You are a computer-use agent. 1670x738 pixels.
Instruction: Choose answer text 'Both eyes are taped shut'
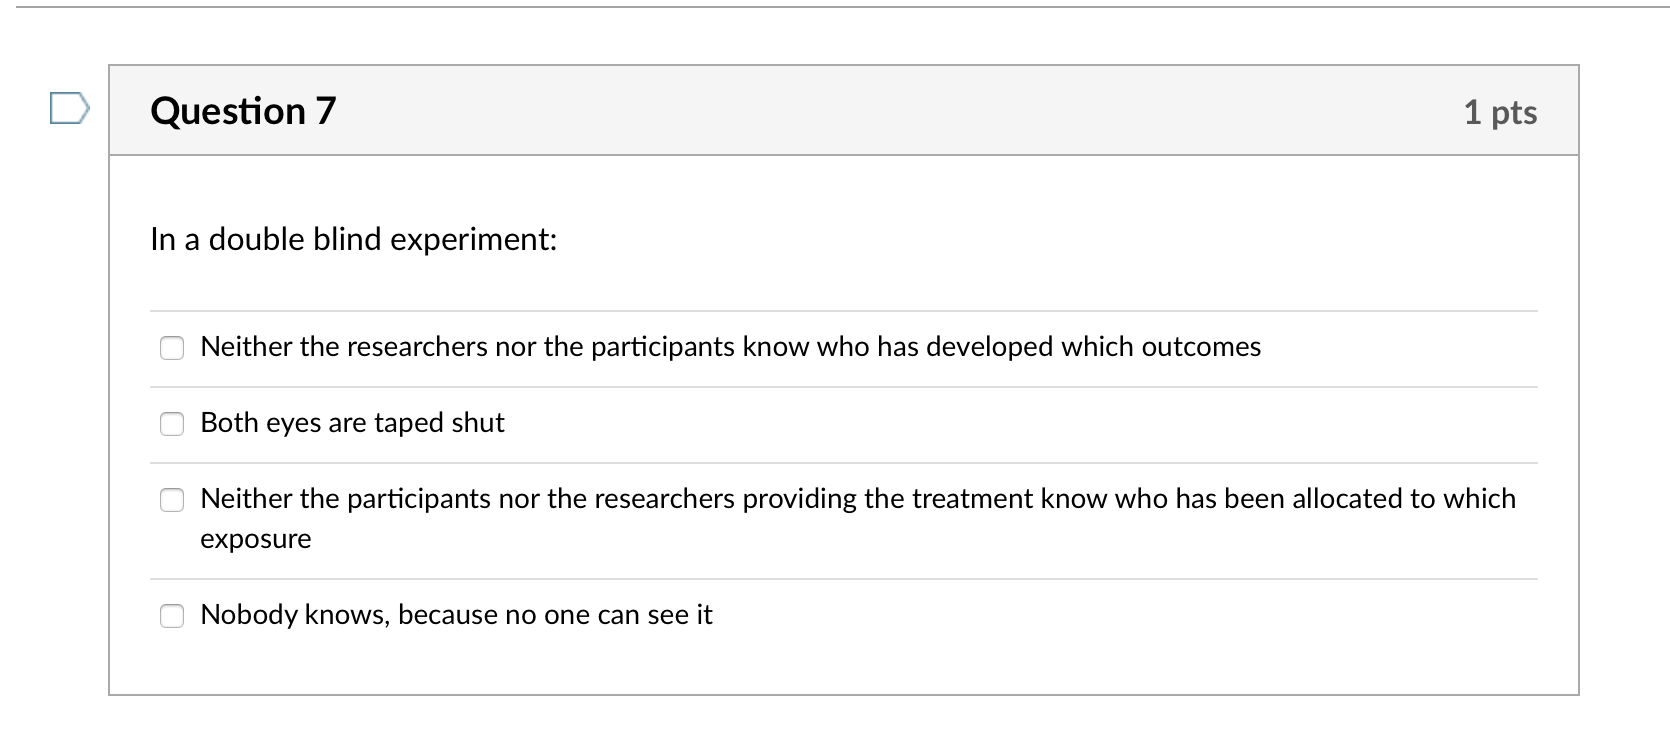point(352,423)
